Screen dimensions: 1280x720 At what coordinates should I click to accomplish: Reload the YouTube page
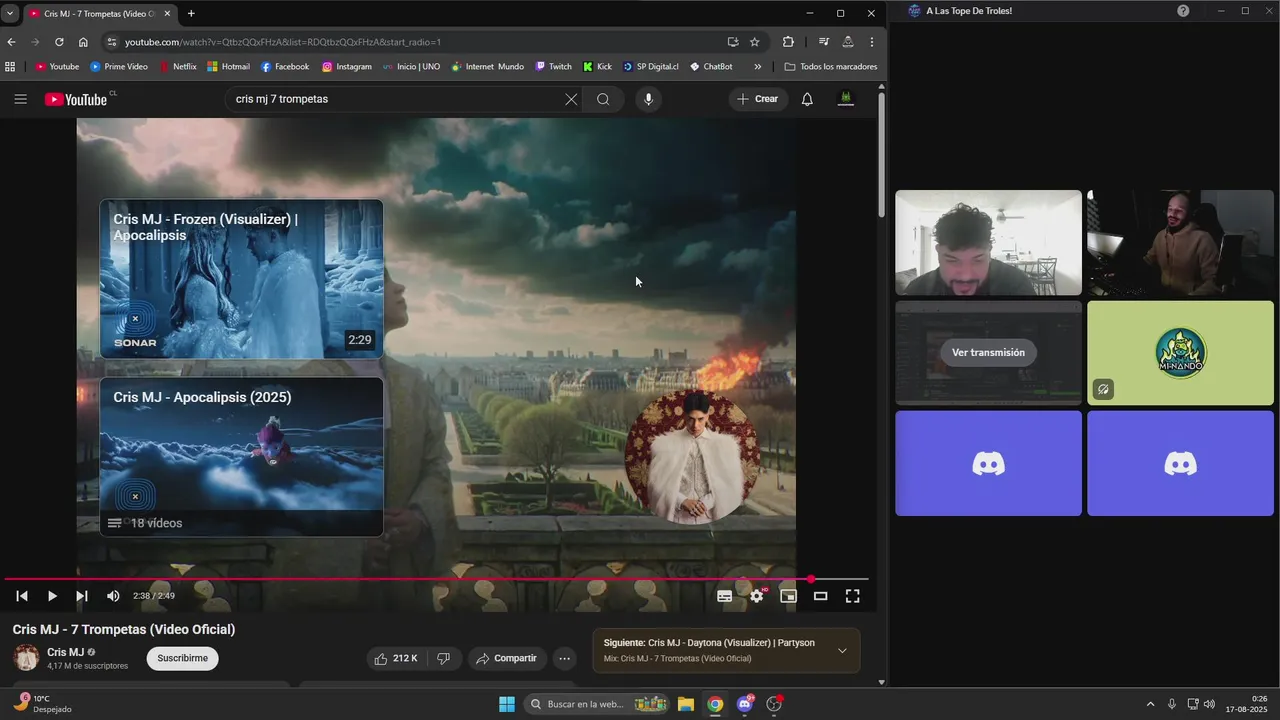pos(59,42)
